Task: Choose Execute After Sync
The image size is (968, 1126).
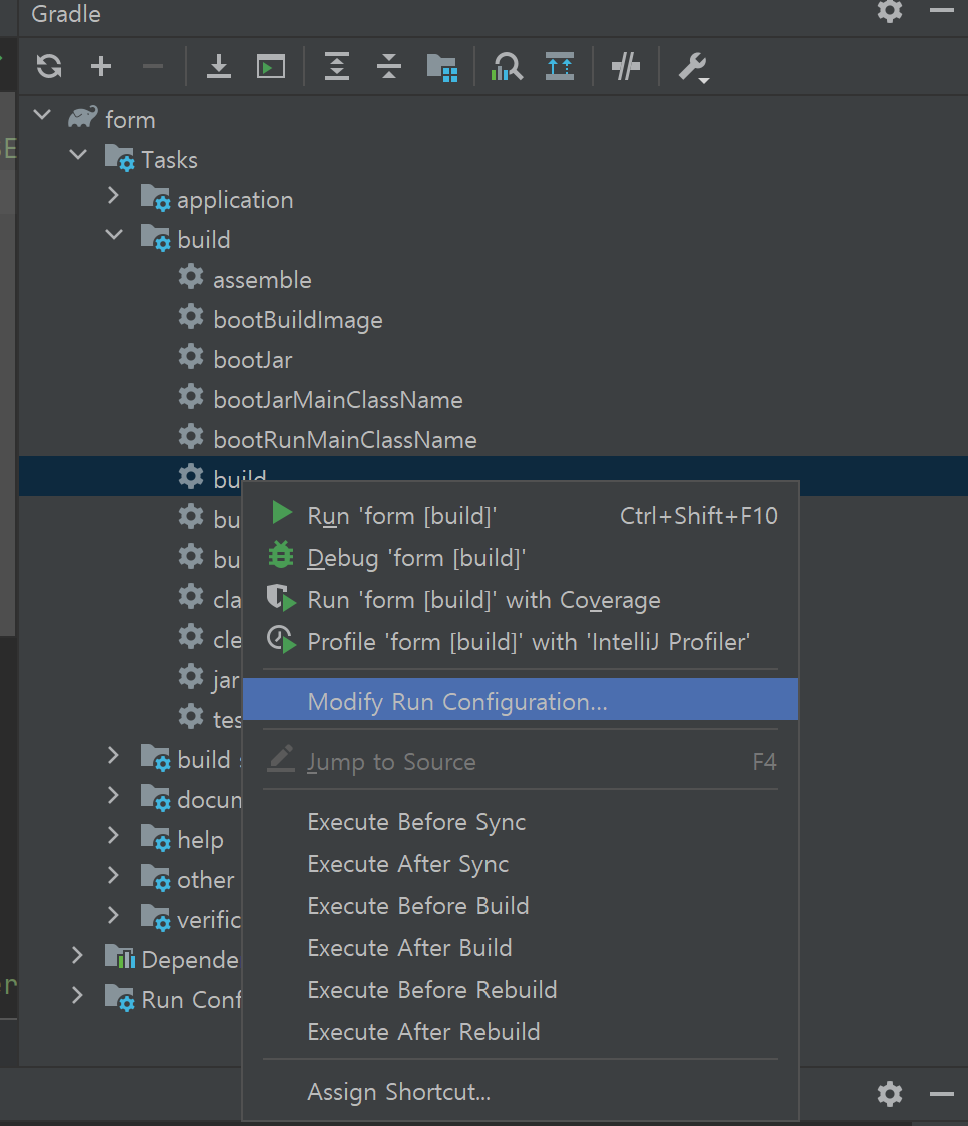Action: pos(521,864)
